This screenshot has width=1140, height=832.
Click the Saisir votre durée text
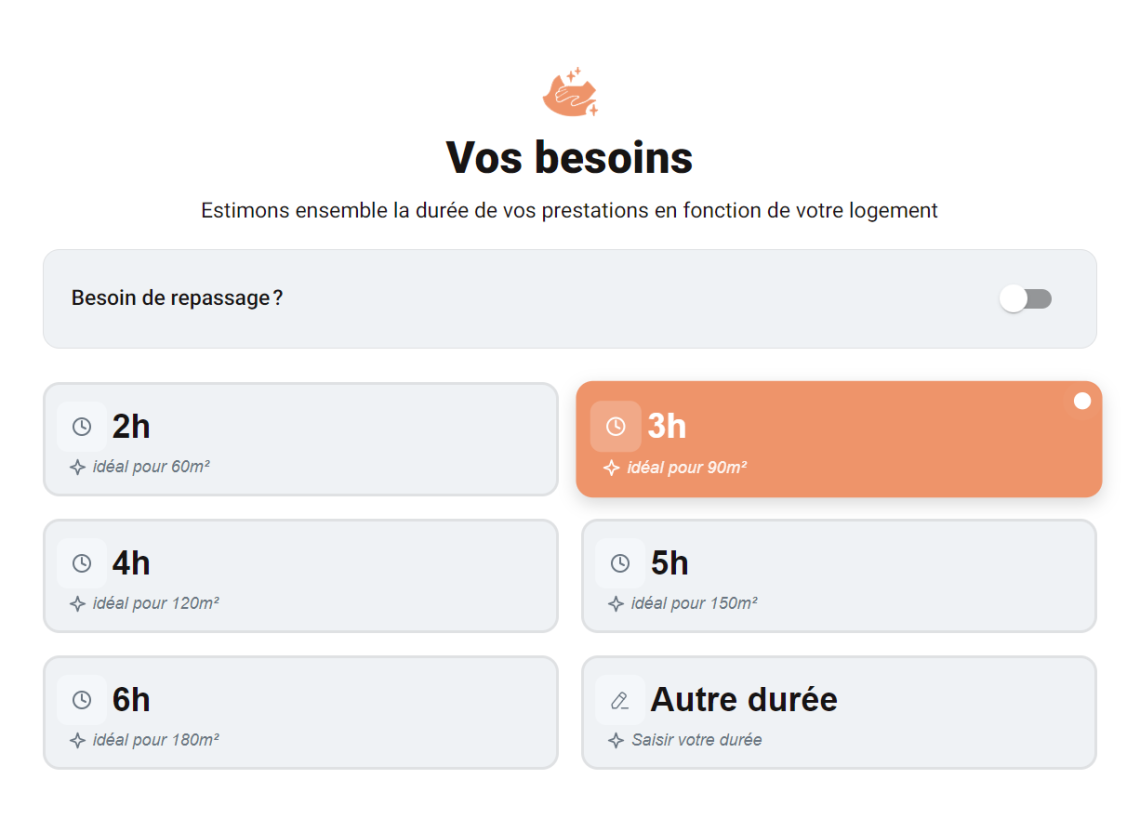(697, 740)
